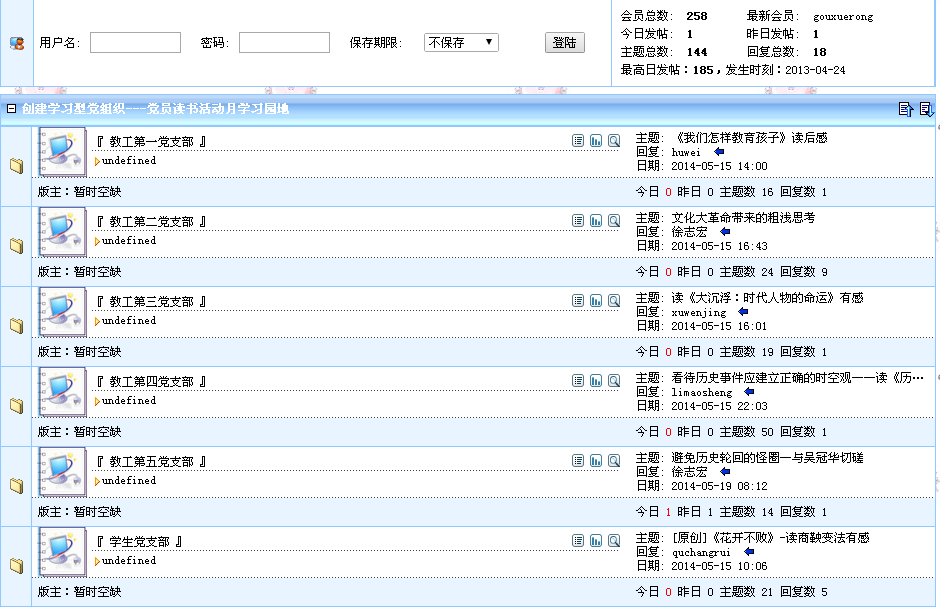Open the post 避免历史轮回的怪圈—与吴冠华切磋
Viewport: 940px width, 607px height.
pyautogui.click(x=767, y=458)
